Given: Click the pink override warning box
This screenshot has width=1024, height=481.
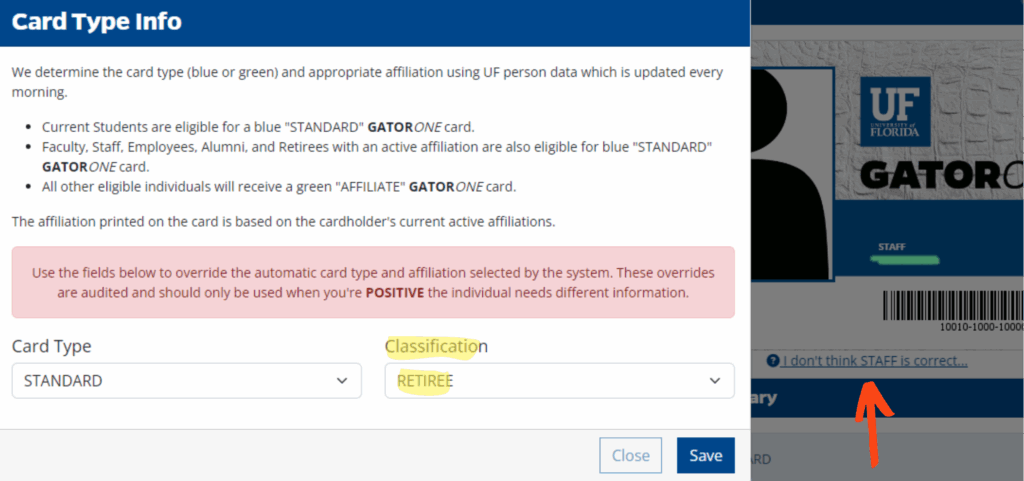Looking at the screenshot, I should [x=373, y=282].
